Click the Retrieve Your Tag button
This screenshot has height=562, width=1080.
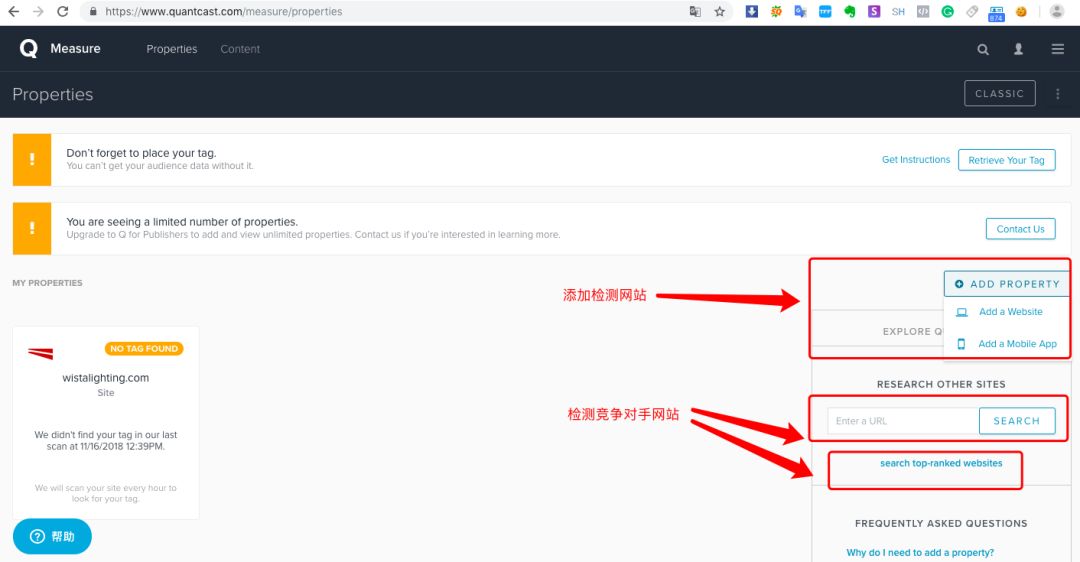point(1006,160)
